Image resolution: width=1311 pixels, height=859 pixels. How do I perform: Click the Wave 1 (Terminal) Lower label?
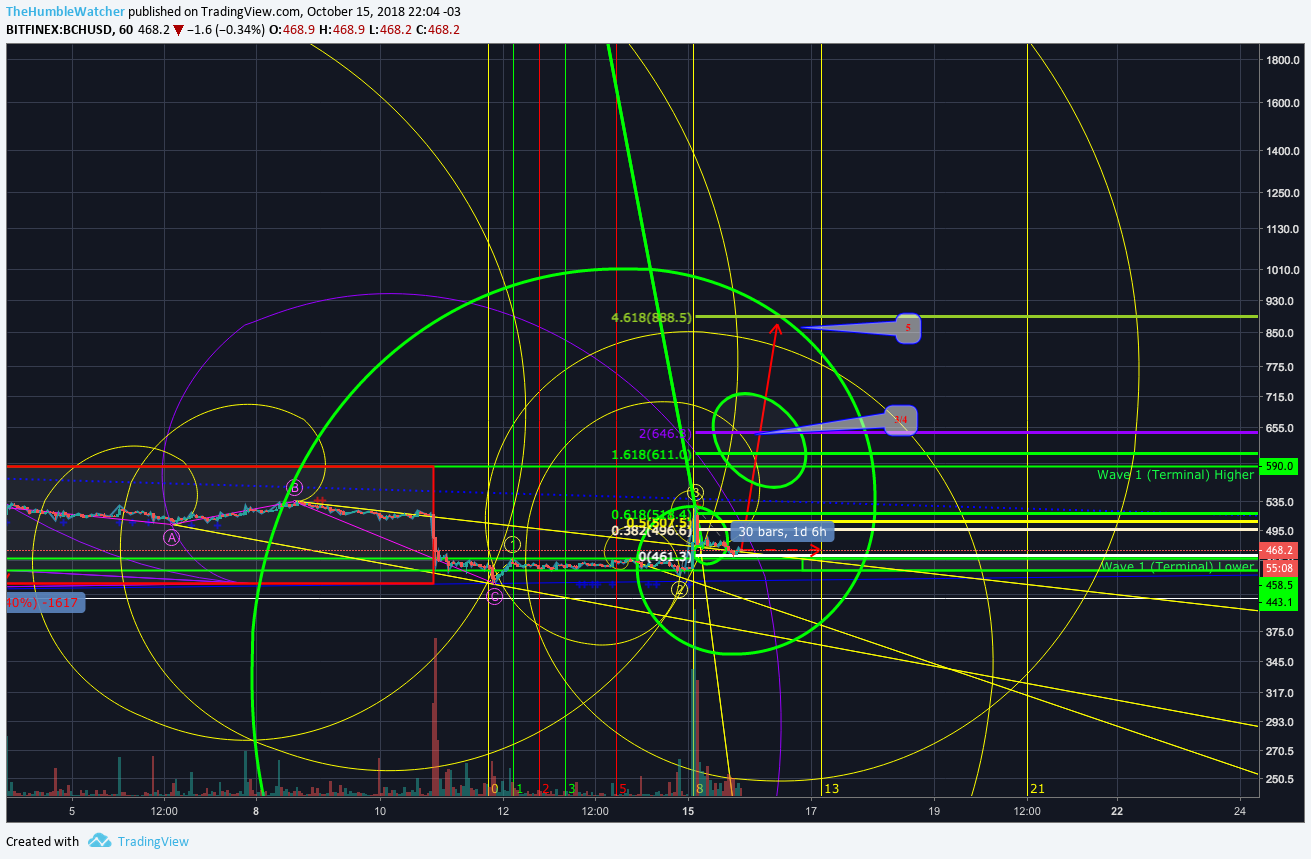1177,567
